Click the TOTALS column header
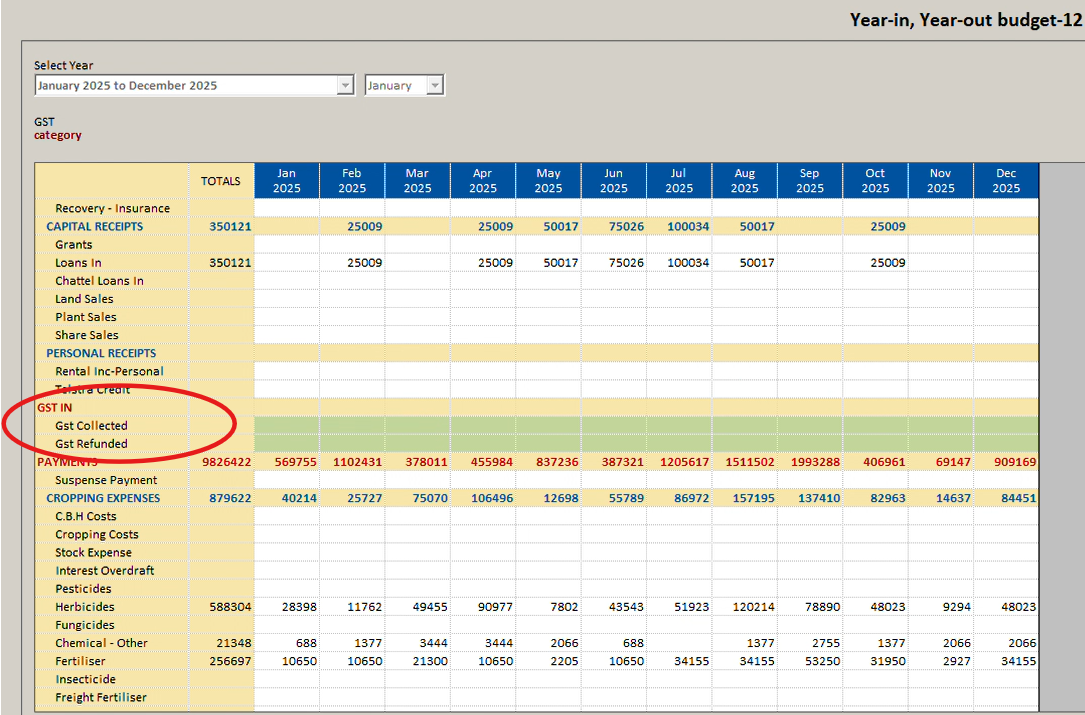This screenshot has width=1085, height=715. 221,181
